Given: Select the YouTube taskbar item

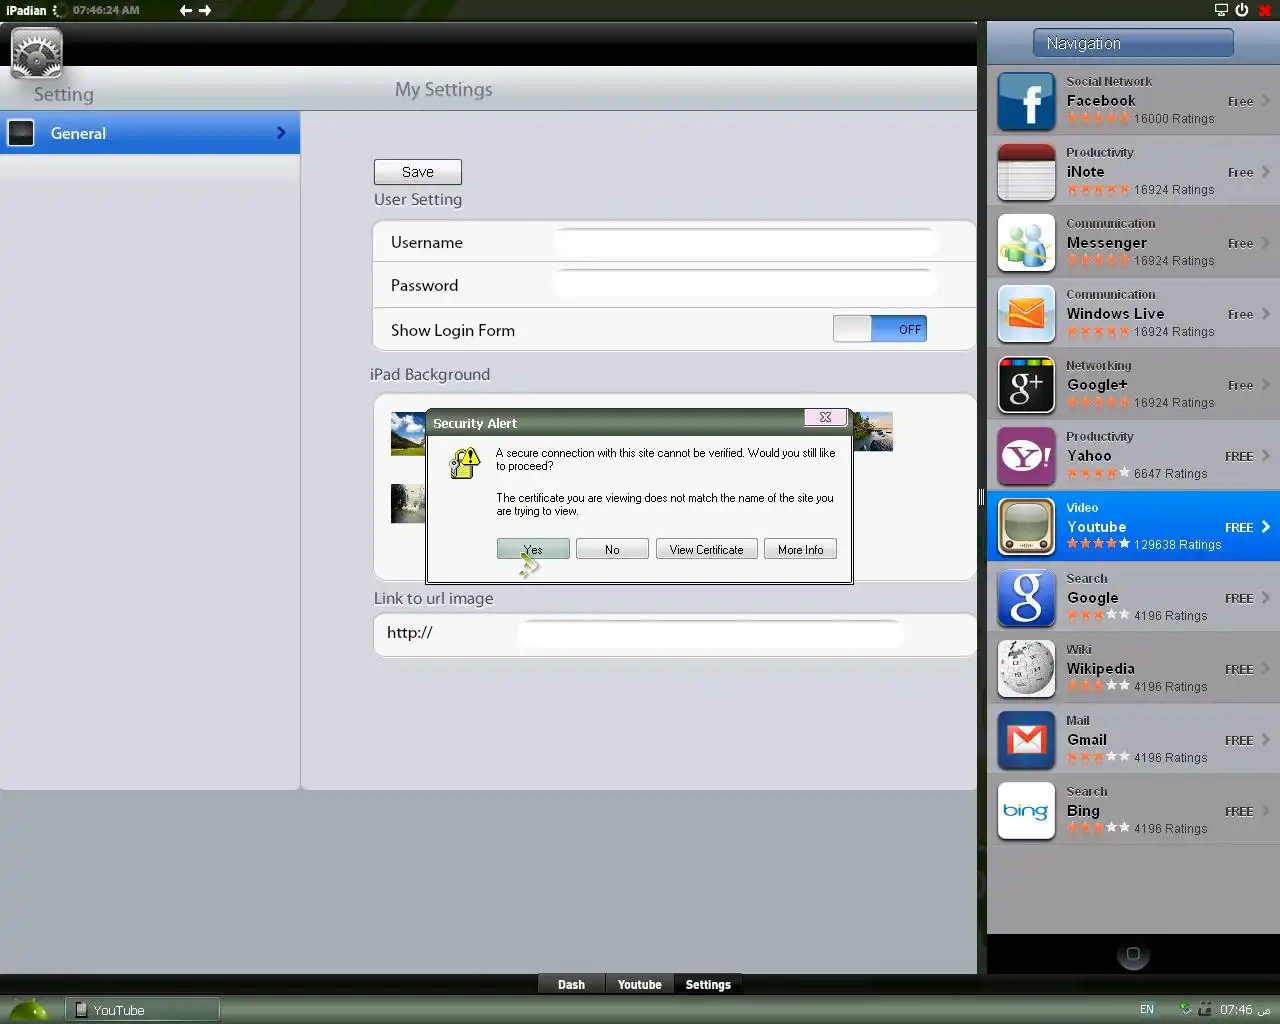Looking at the screenshot, I should tap(143, 1010).
